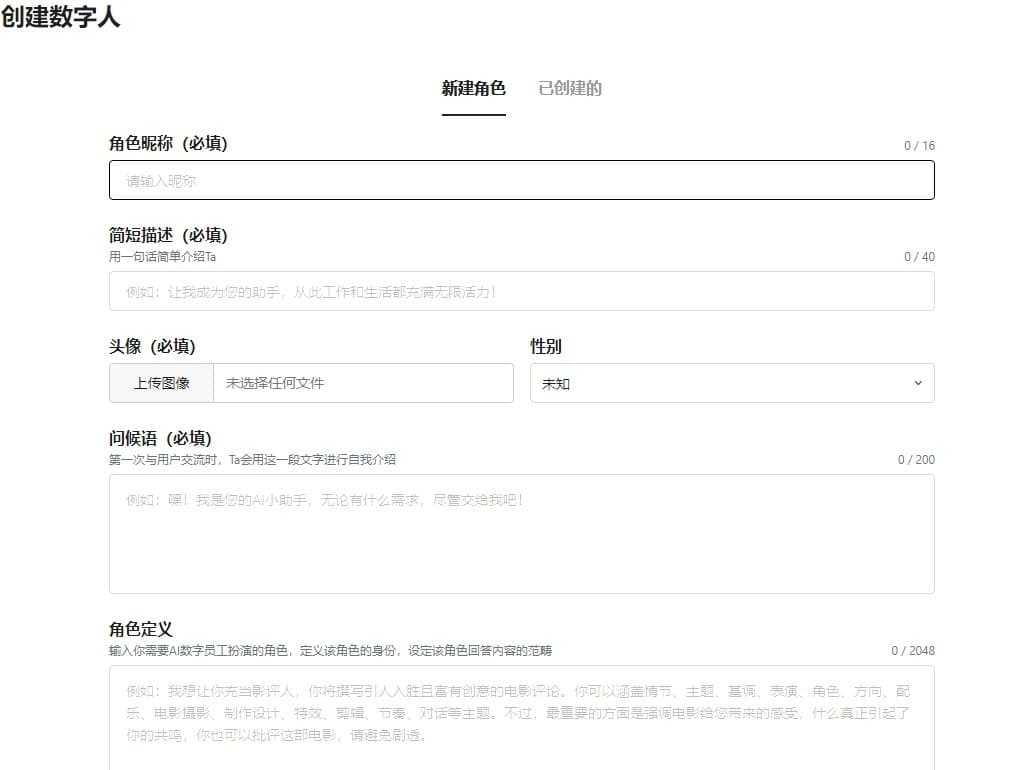
Task: Focus the 简短描述 description input box
Action: point(521,291)
